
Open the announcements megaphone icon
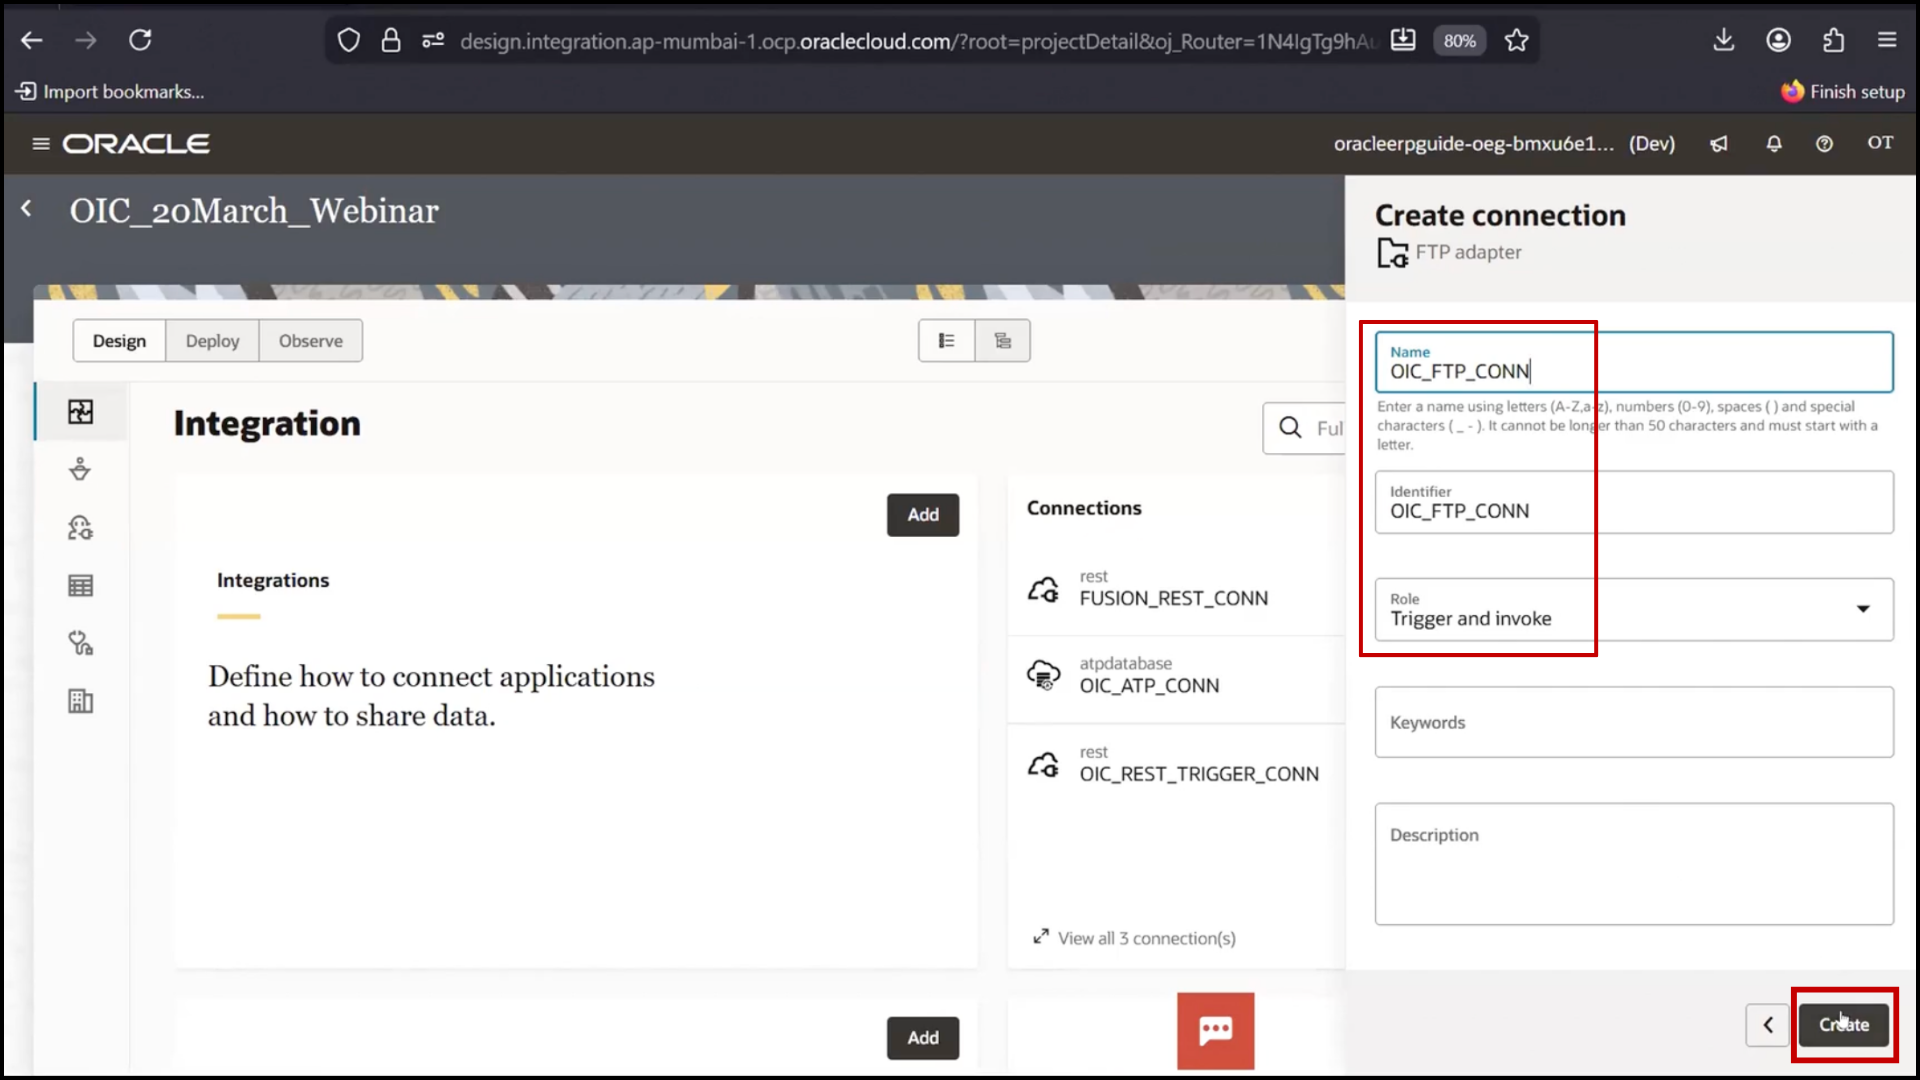(1719, 144)
